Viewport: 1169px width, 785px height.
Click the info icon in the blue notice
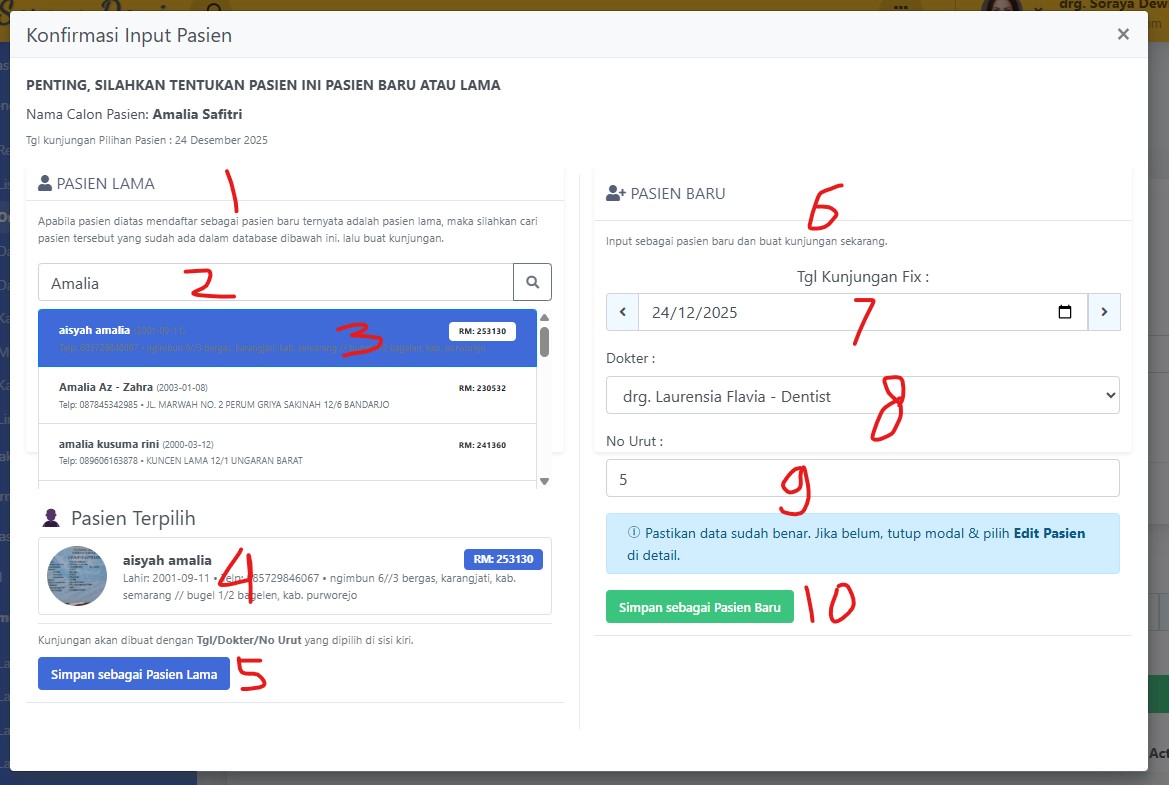[x=632, y=533]
